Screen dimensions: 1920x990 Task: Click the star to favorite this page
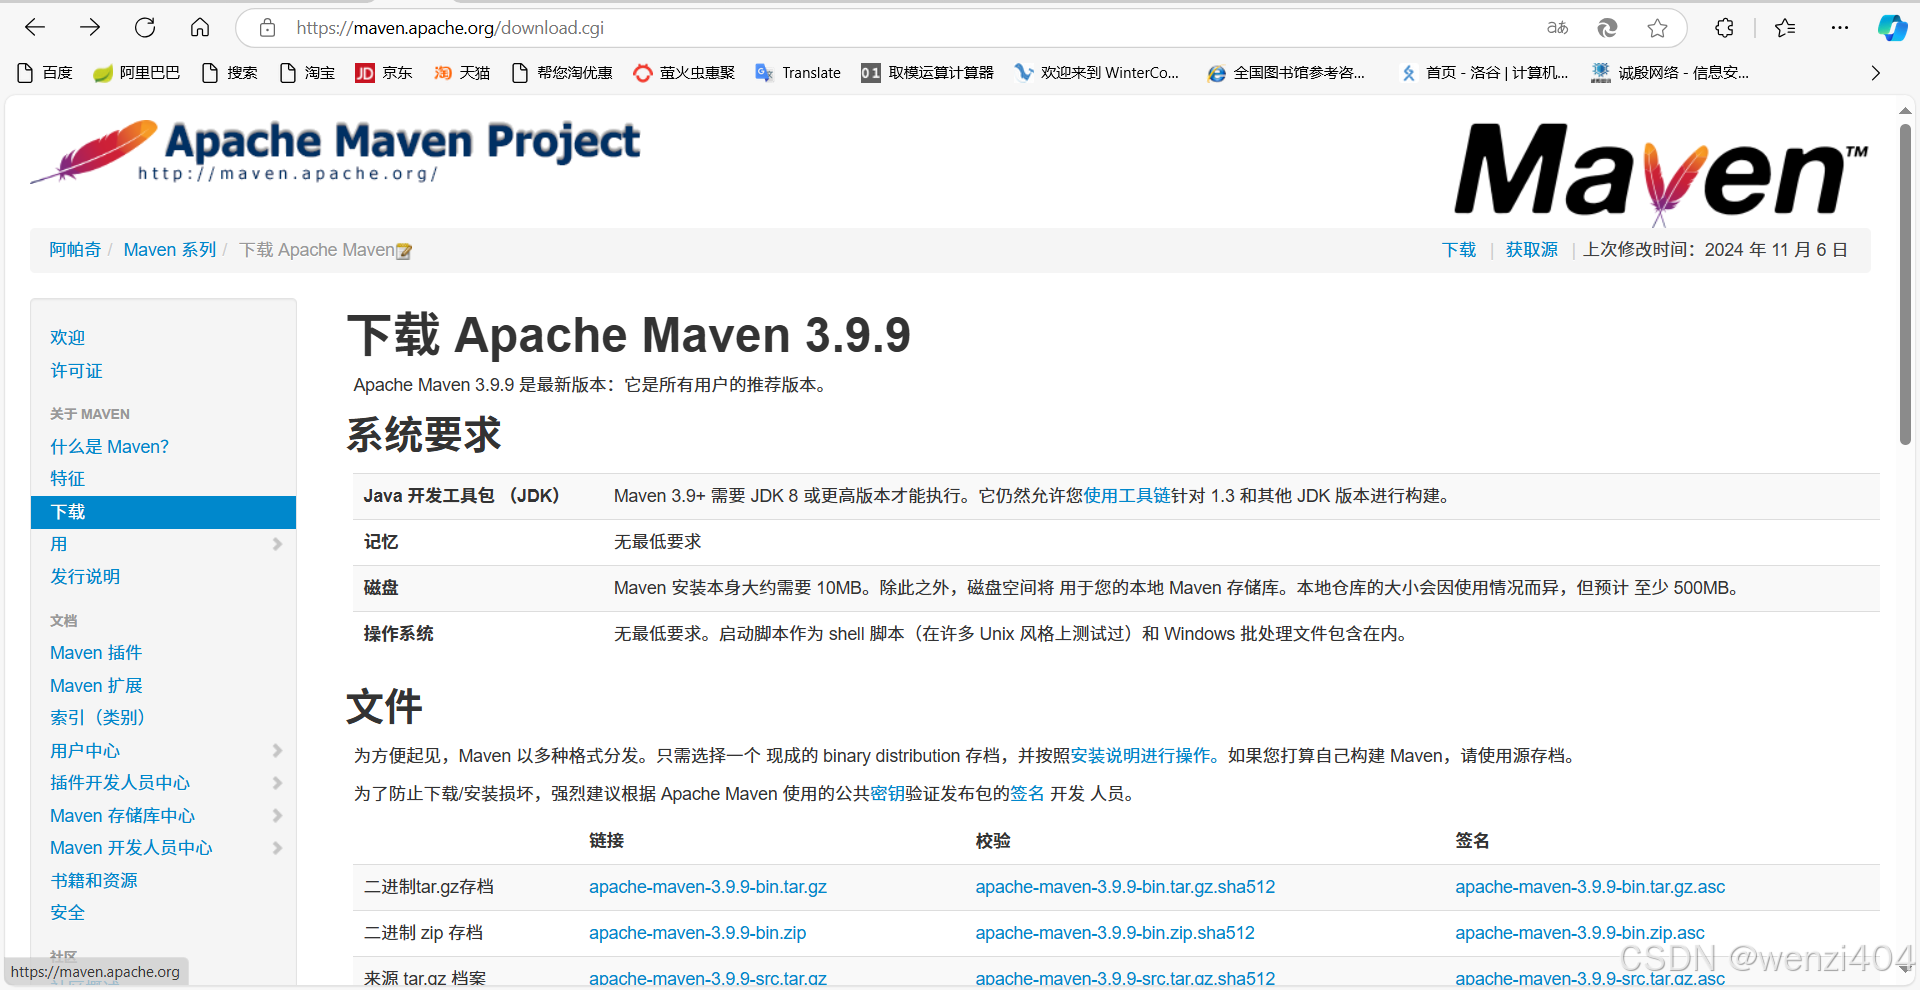(x=1659, y=28)
